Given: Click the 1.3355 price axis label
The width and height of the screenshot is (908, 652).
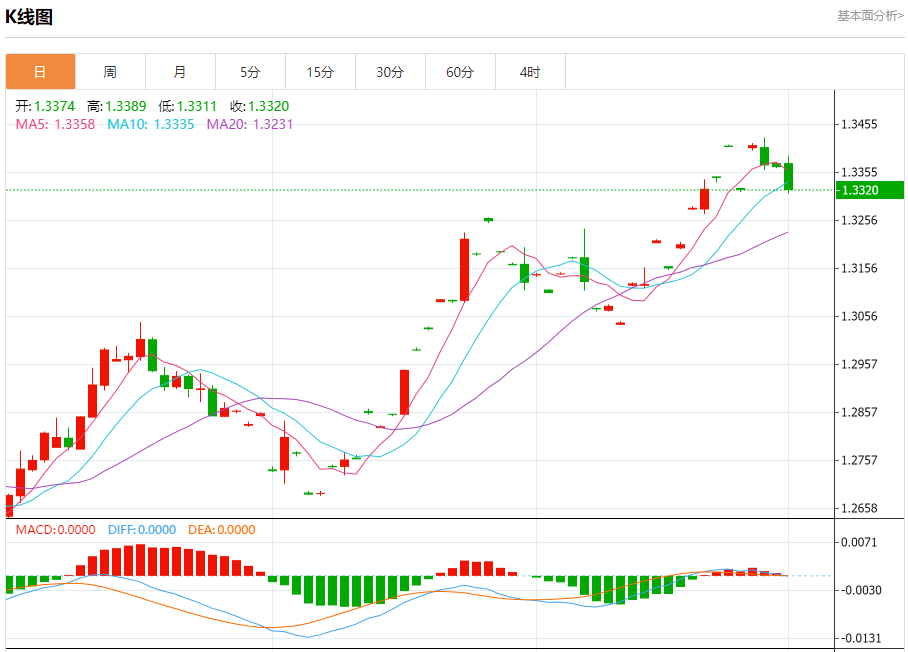Looking at the screenshot, I should point(859,173).
